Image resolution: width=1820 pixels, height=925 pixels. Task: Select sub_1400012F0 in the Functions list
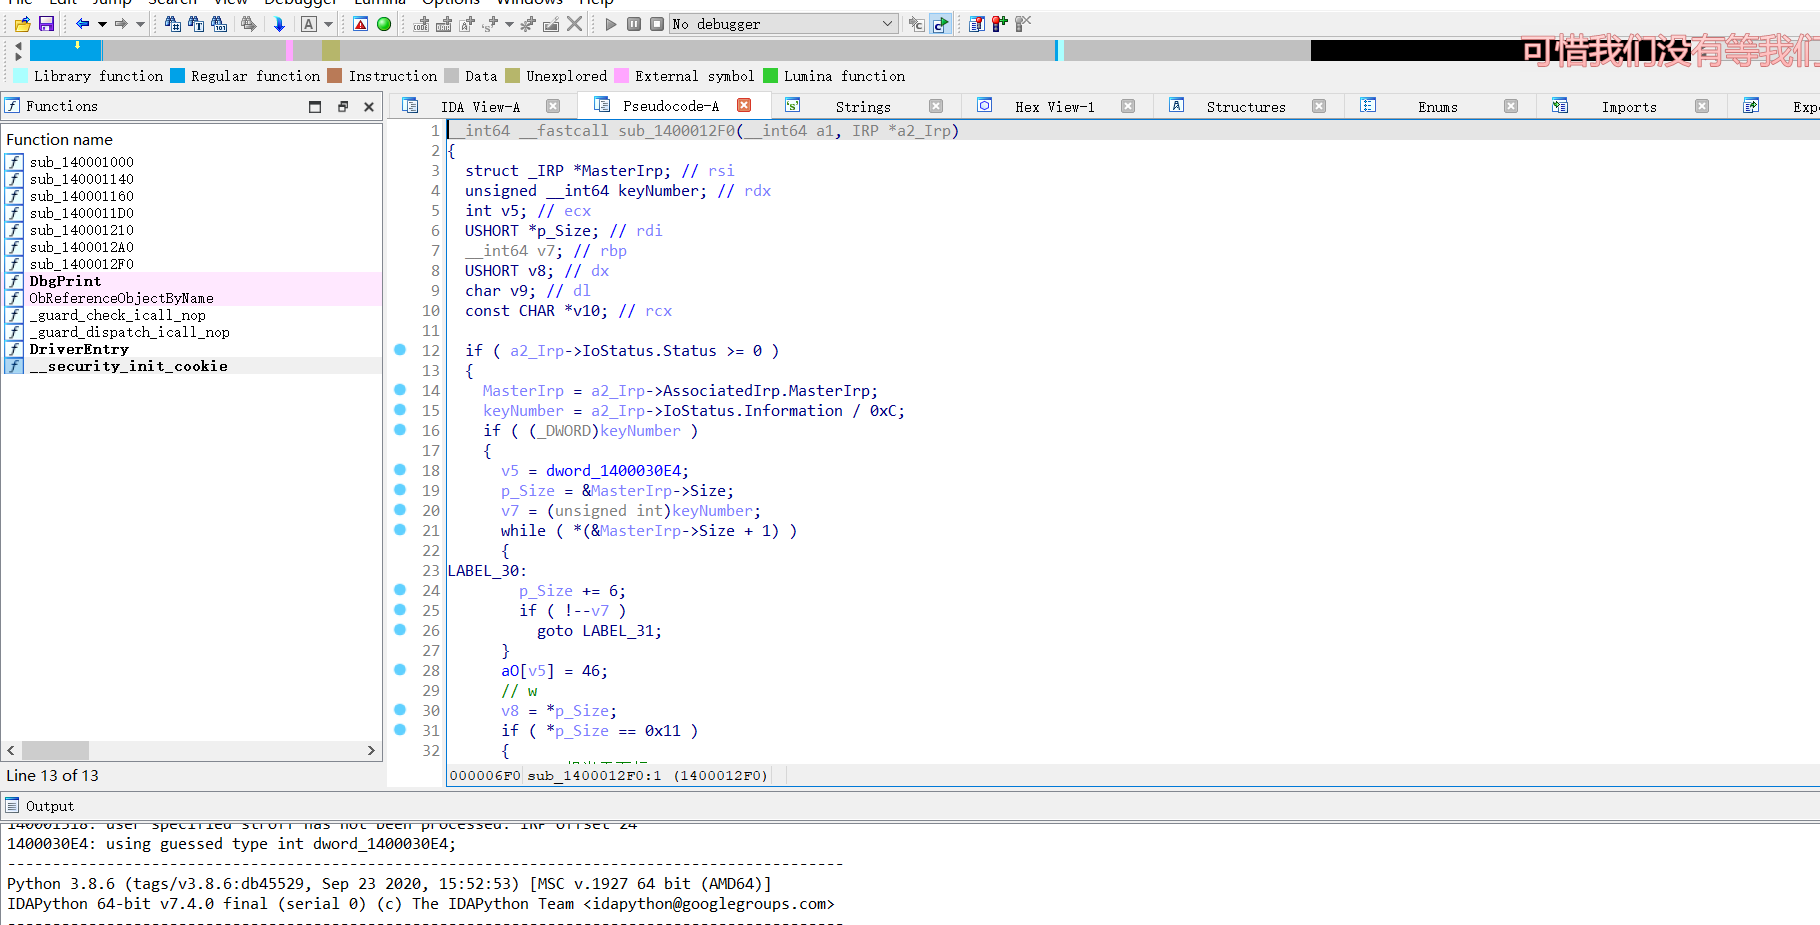[x=81, y=264]
